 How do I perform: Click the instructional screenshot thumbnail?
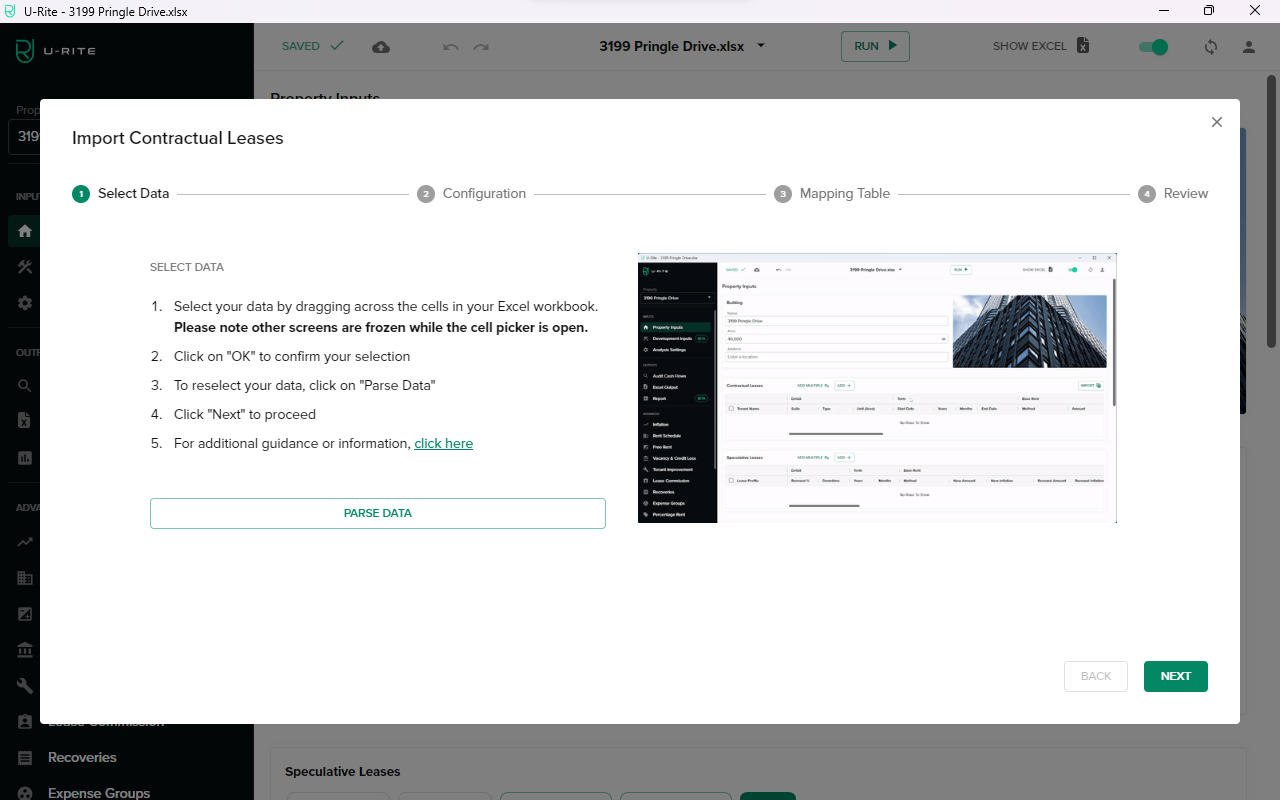point(877,388)
